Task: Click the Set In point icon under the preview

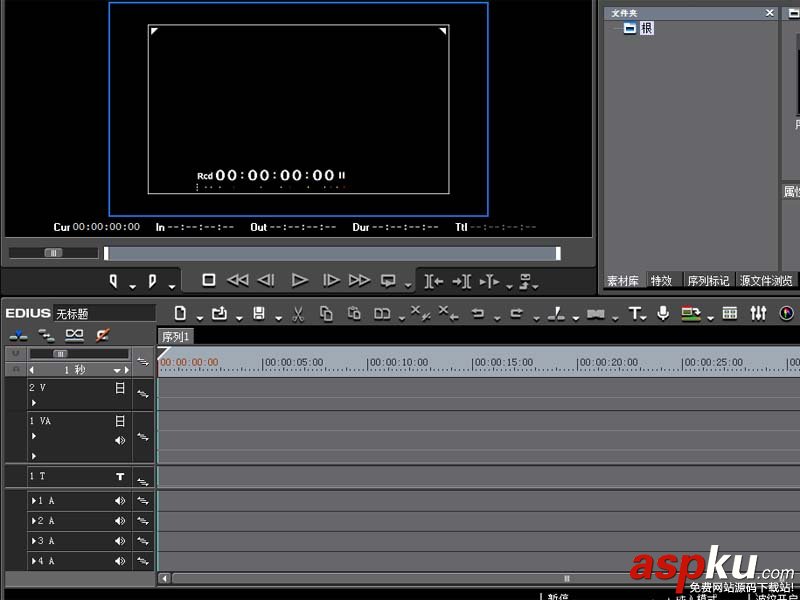Action: 431,283
